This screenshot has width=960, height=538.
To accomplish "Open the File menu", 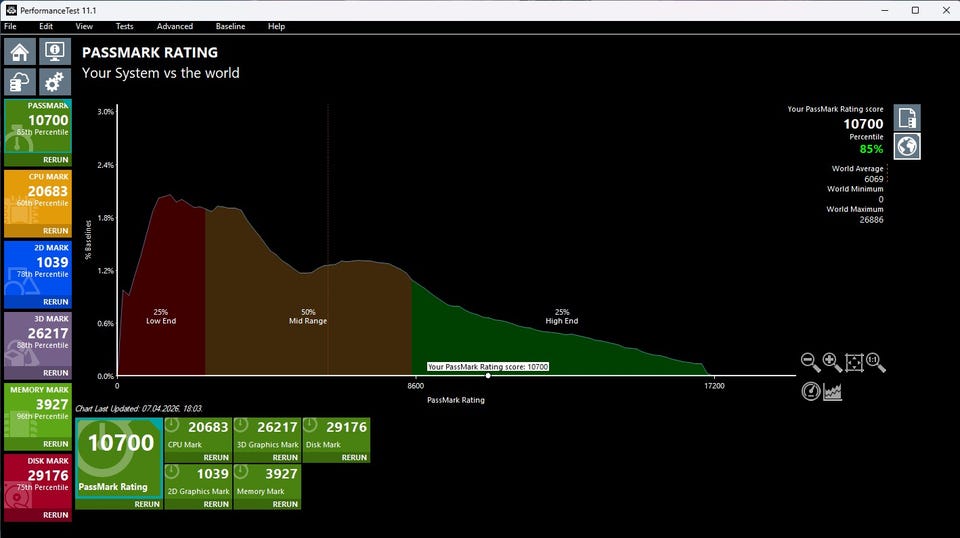I will [x=10, y=26].
